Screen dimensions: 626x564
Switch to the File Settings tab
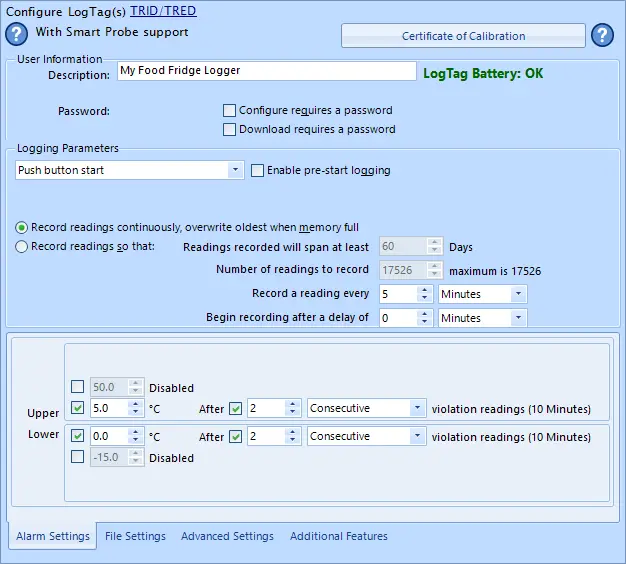click(x=135, y=536)
